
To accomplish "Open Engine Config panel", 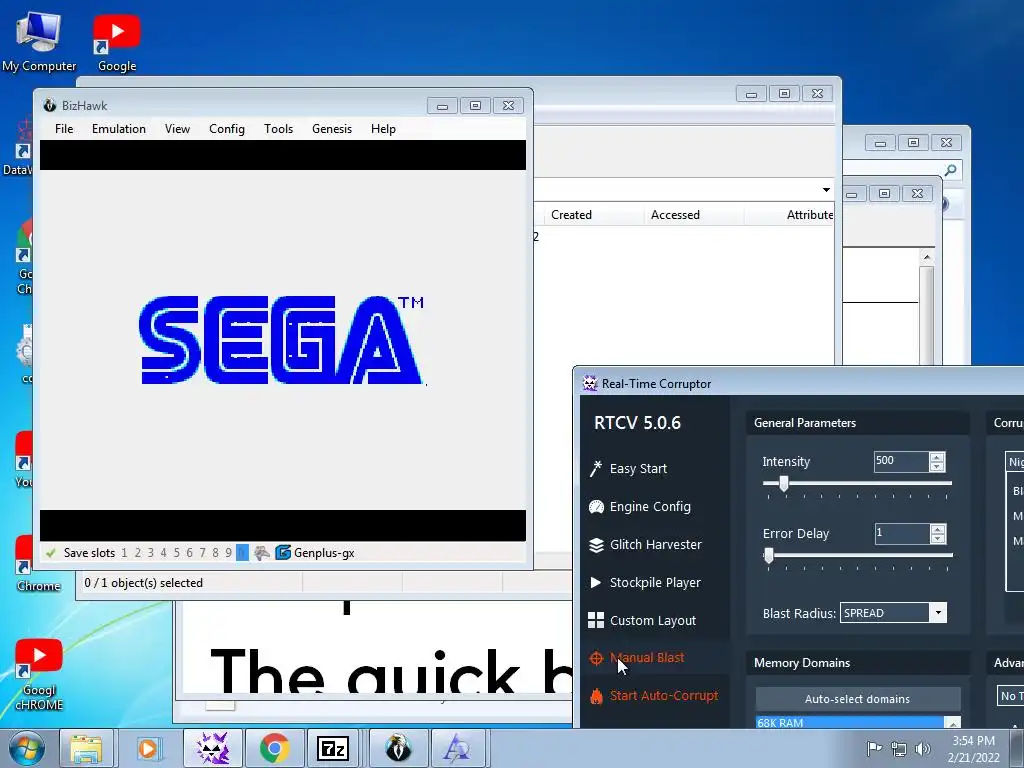I will pos(639,507).
